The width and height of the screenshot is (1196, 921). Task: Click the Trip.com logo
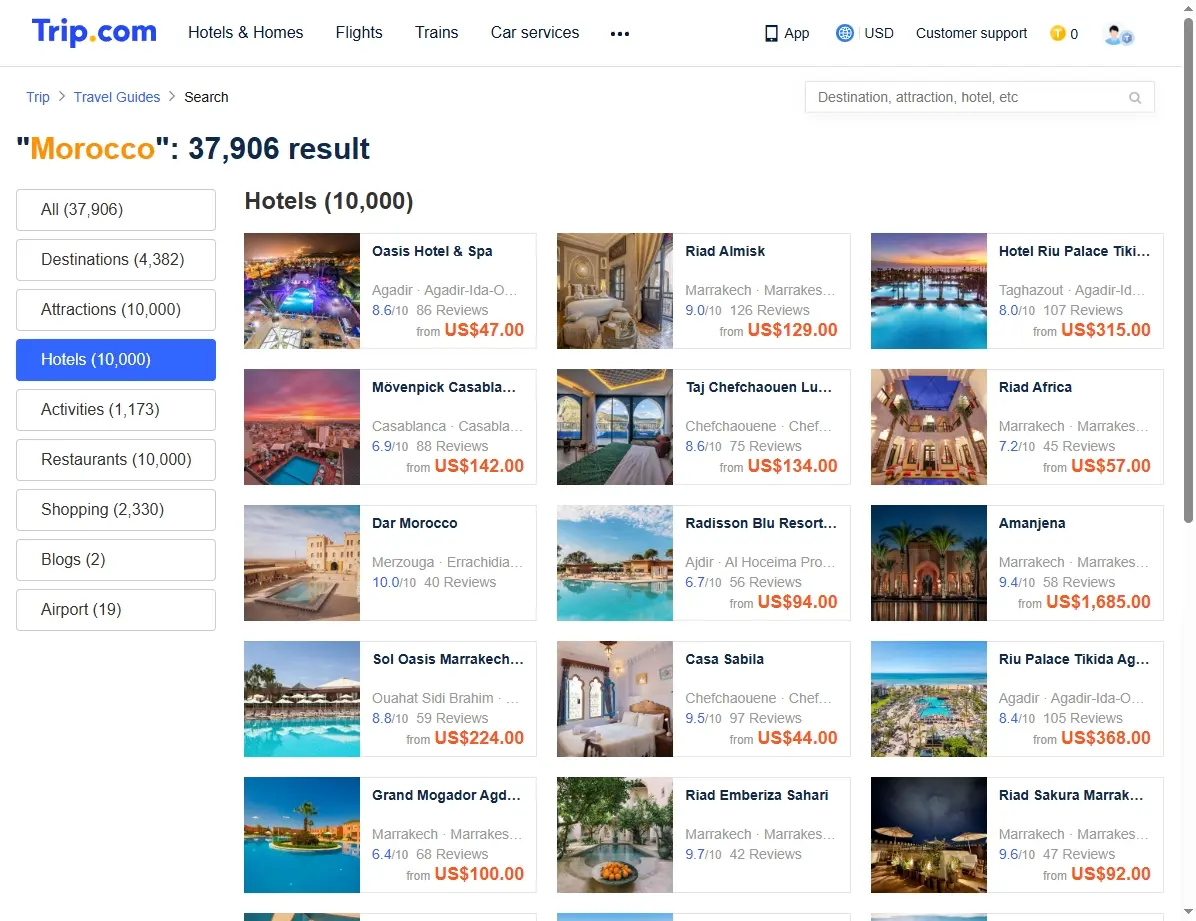[x=94, y=32]
